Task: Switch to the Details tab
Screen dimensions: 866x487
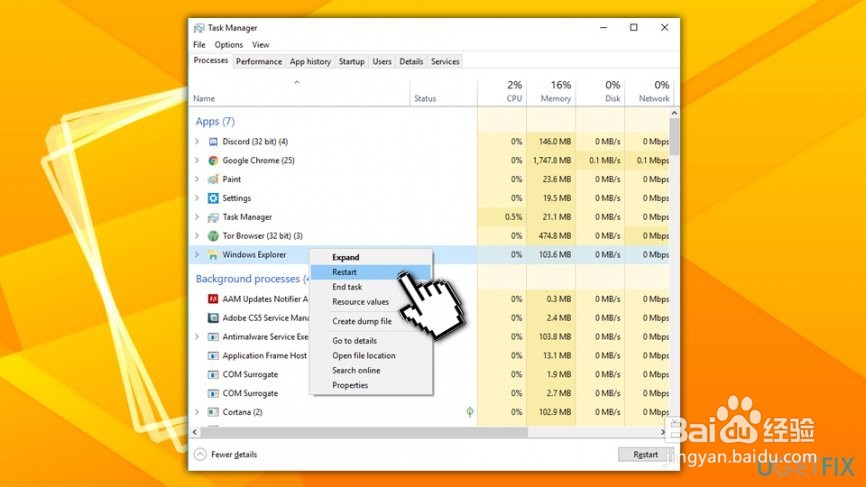Action: tap(411, 62)
